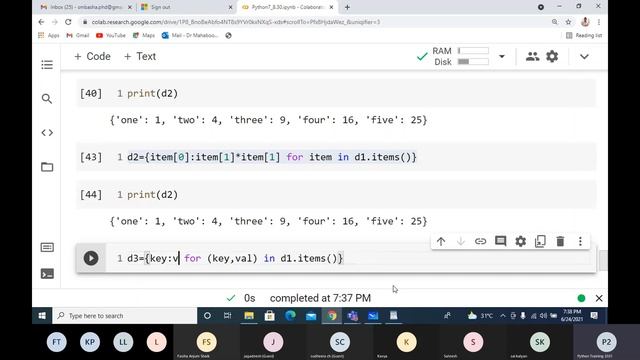Open the Apps bookmark shortcut
Screen dimensions: 640x360
pyautogui.click(x=49, y=36)
